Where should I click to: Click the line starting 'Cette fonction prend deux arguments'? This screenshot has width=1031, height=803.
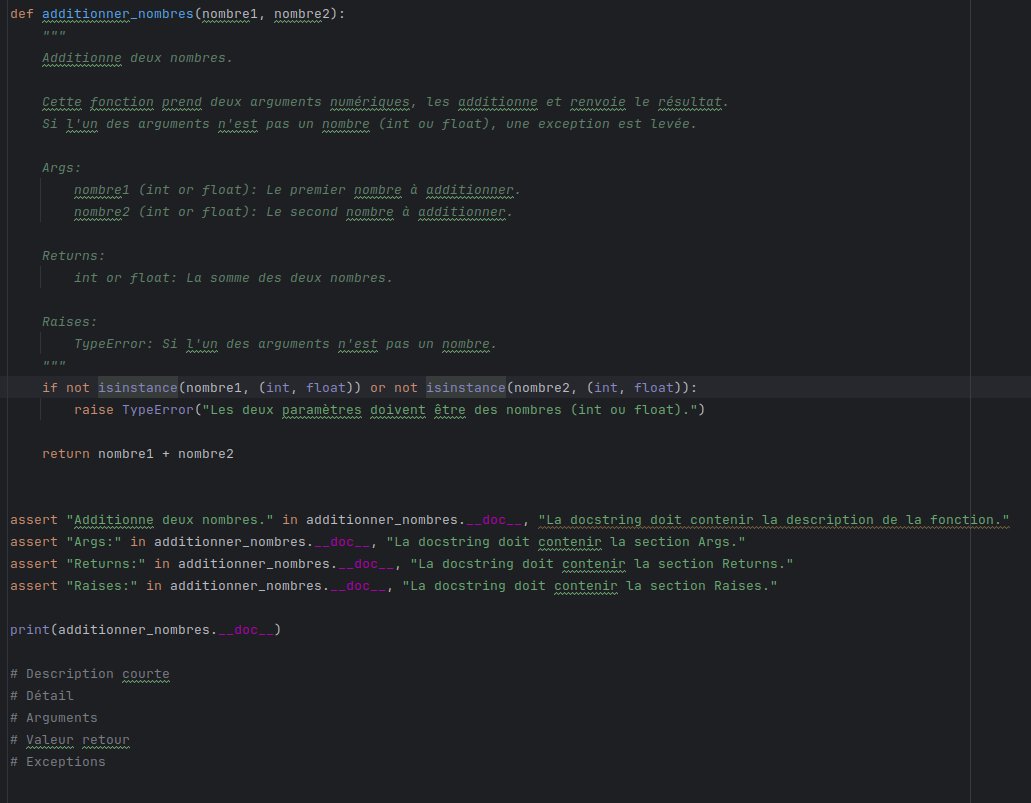coord(385,102)
